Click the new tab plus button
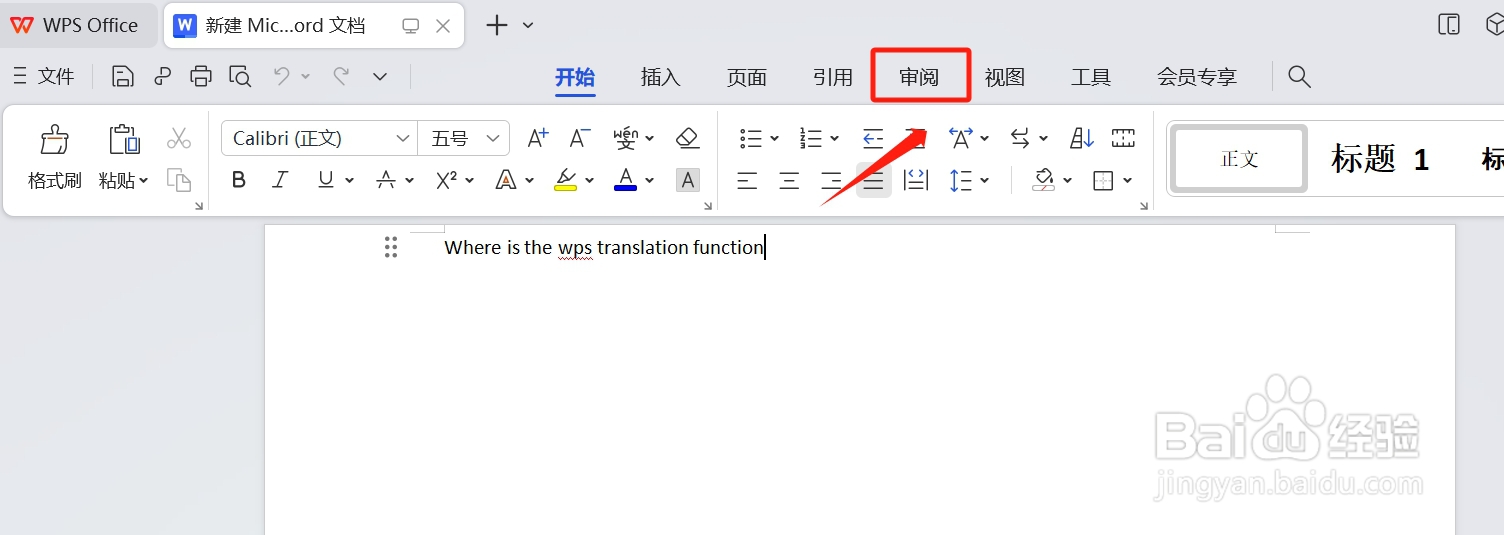 click(x=497, y=26)
